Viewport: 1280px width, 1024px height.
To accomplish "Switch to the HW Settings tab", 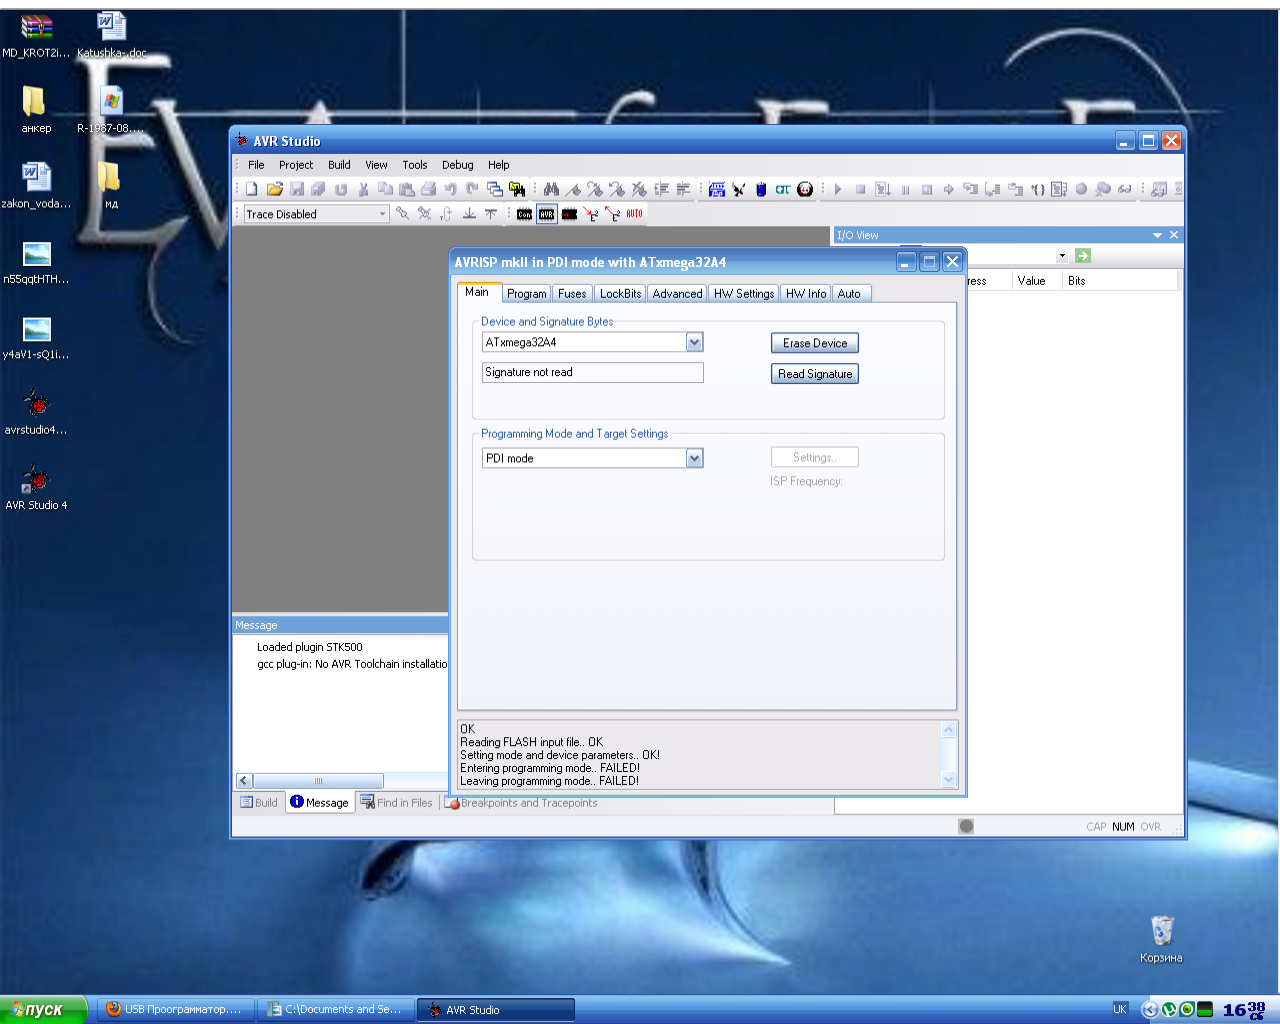I will tap(743, 294).
